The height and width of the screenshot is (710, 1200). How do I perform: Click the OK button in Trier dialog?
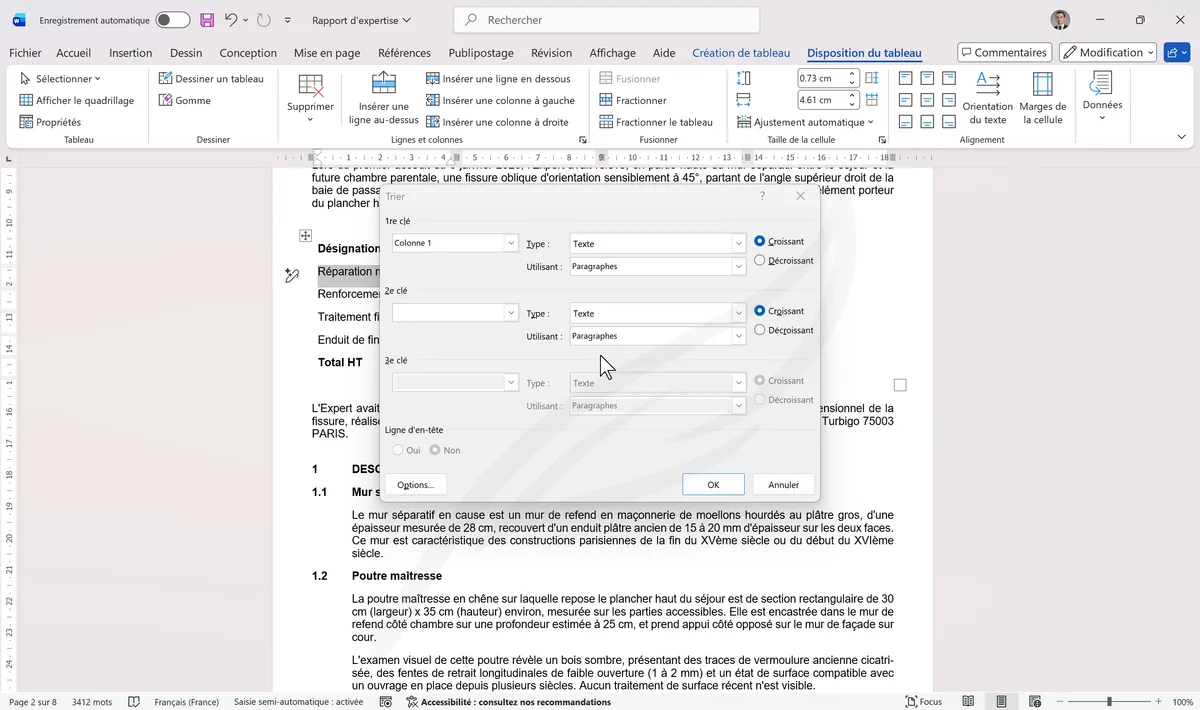click(x=713, y=484)
